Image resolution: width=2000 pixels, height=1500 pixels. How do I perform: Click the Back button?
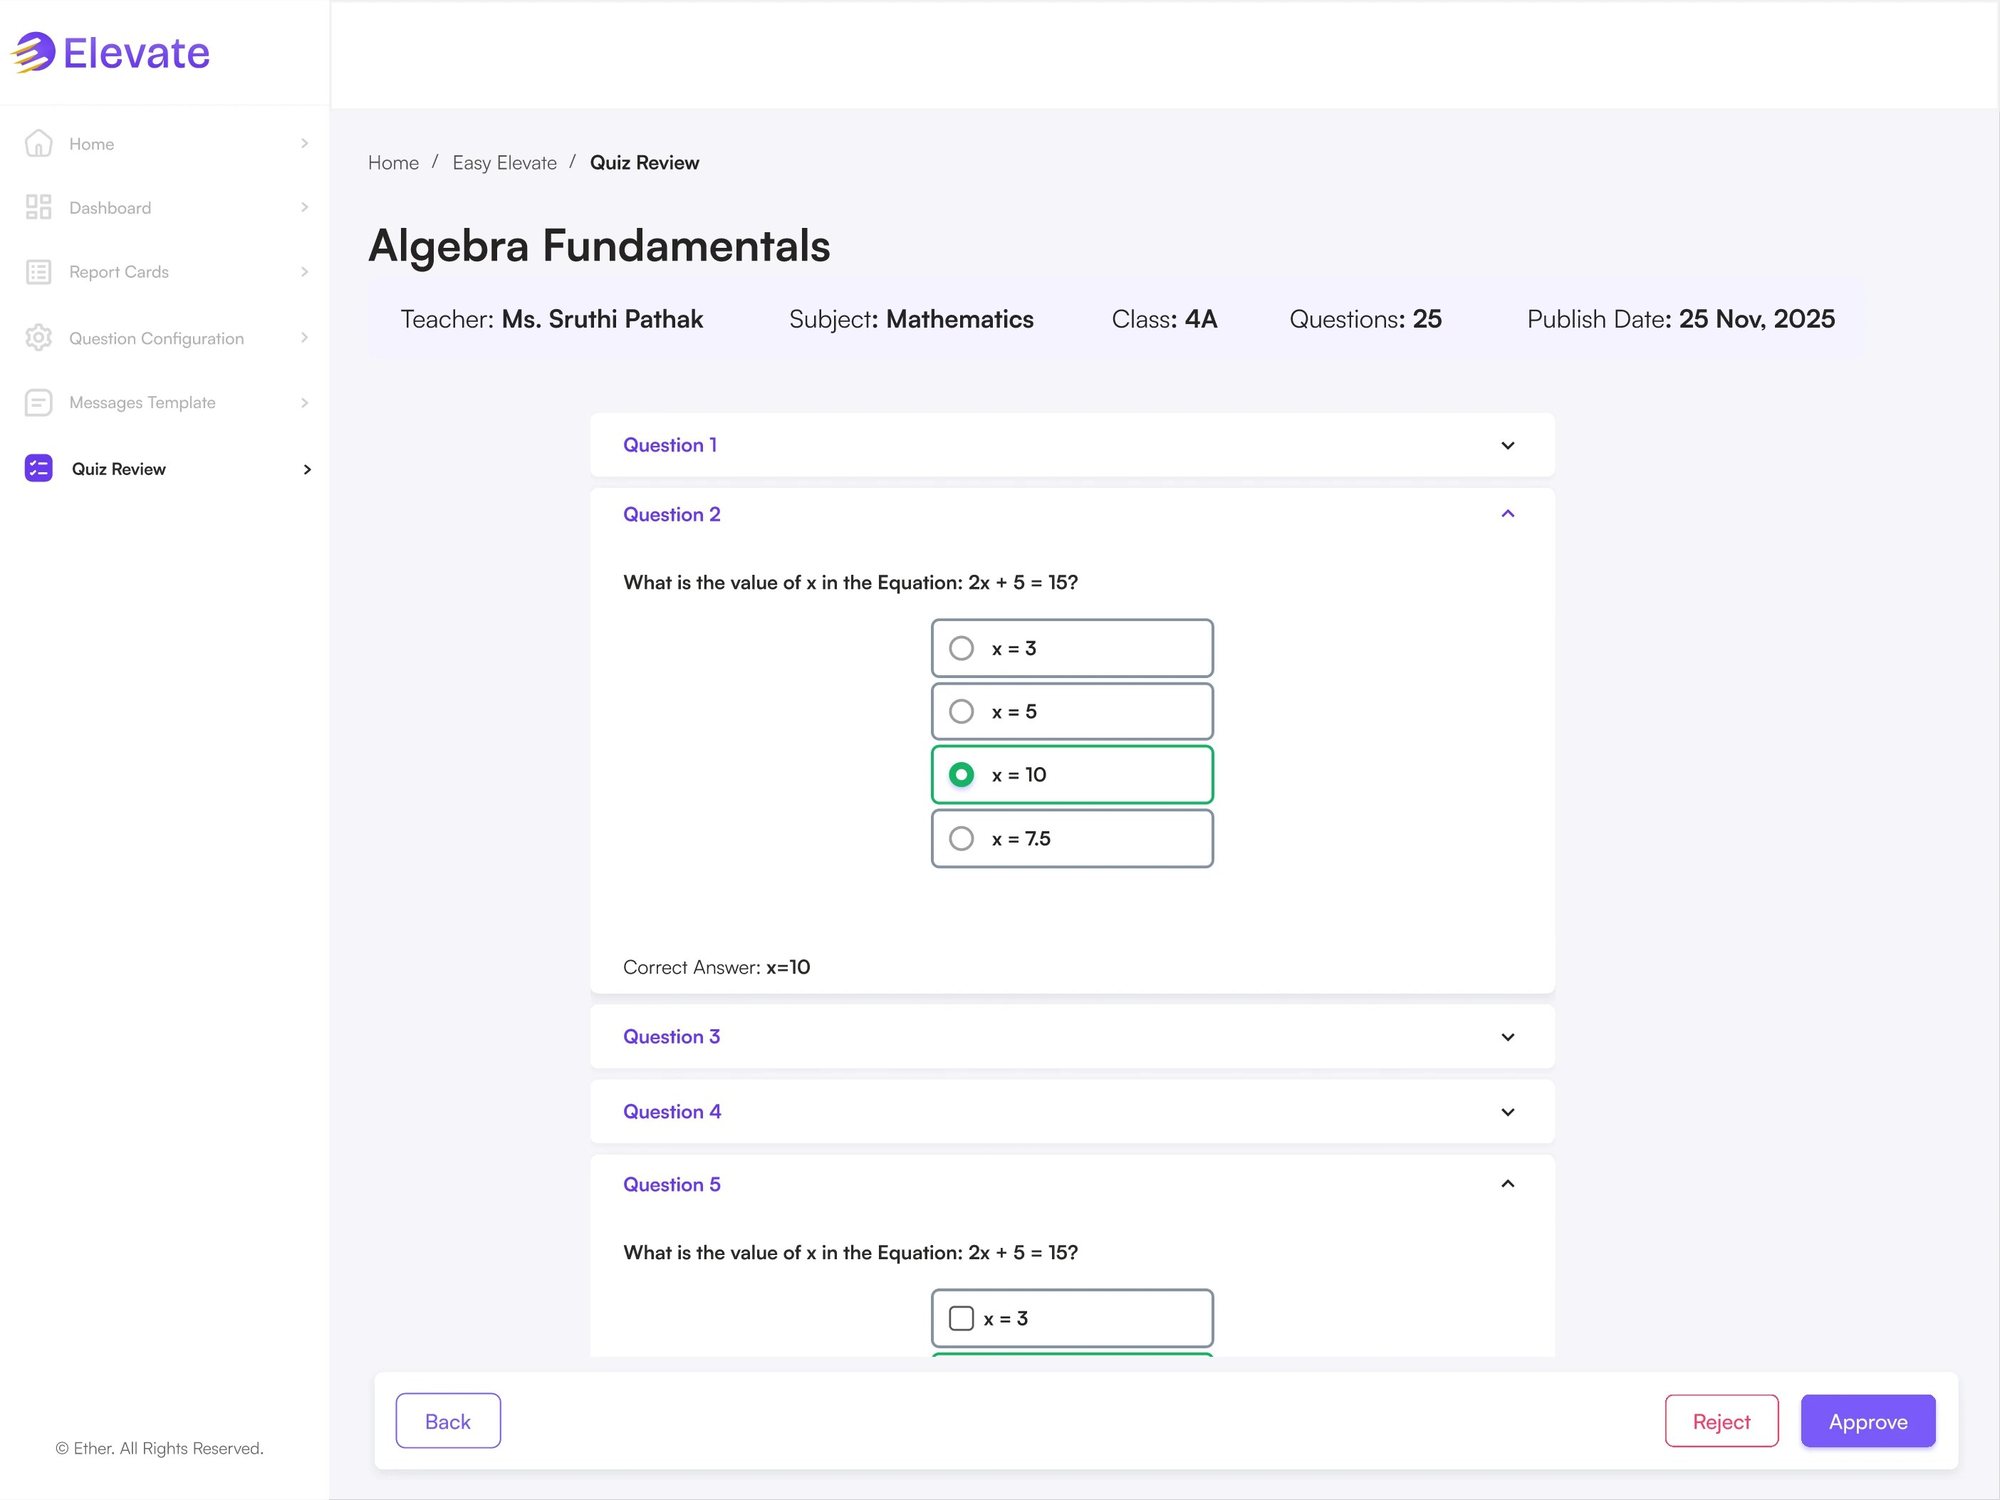coord(448,1421)
